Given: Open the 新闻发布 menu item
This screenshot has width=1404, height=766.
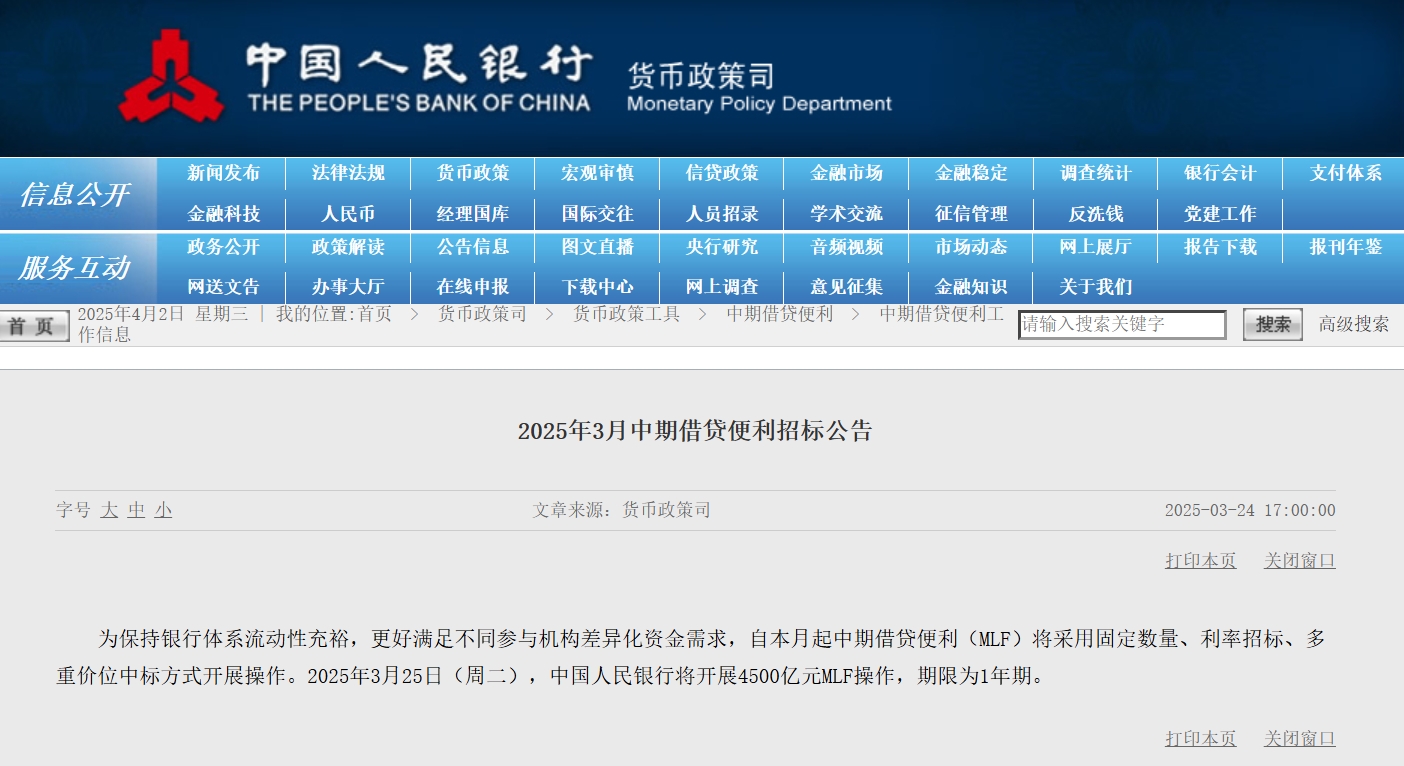Looking at the screenshot, I should point(223,173).
